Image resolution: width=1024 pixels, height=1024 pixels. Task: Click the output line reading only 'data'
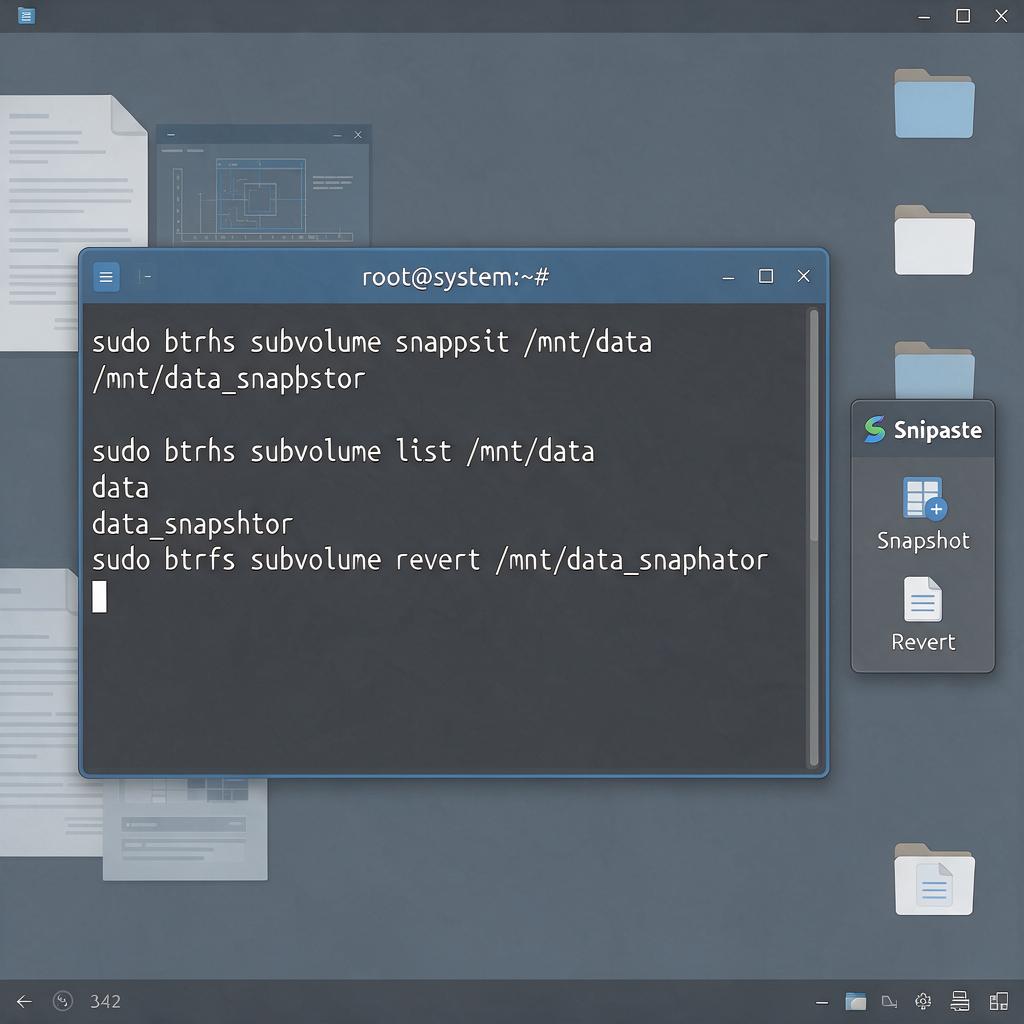tap(120, 488)
